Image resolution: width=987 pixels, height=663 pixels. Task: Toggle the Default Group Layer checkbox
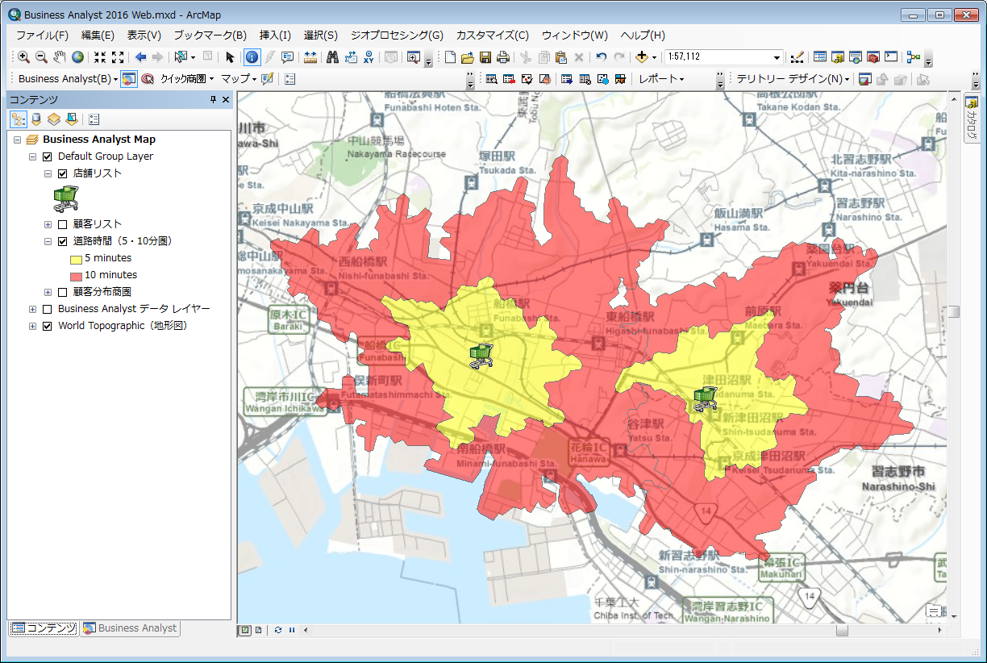(x=47, y=157)
